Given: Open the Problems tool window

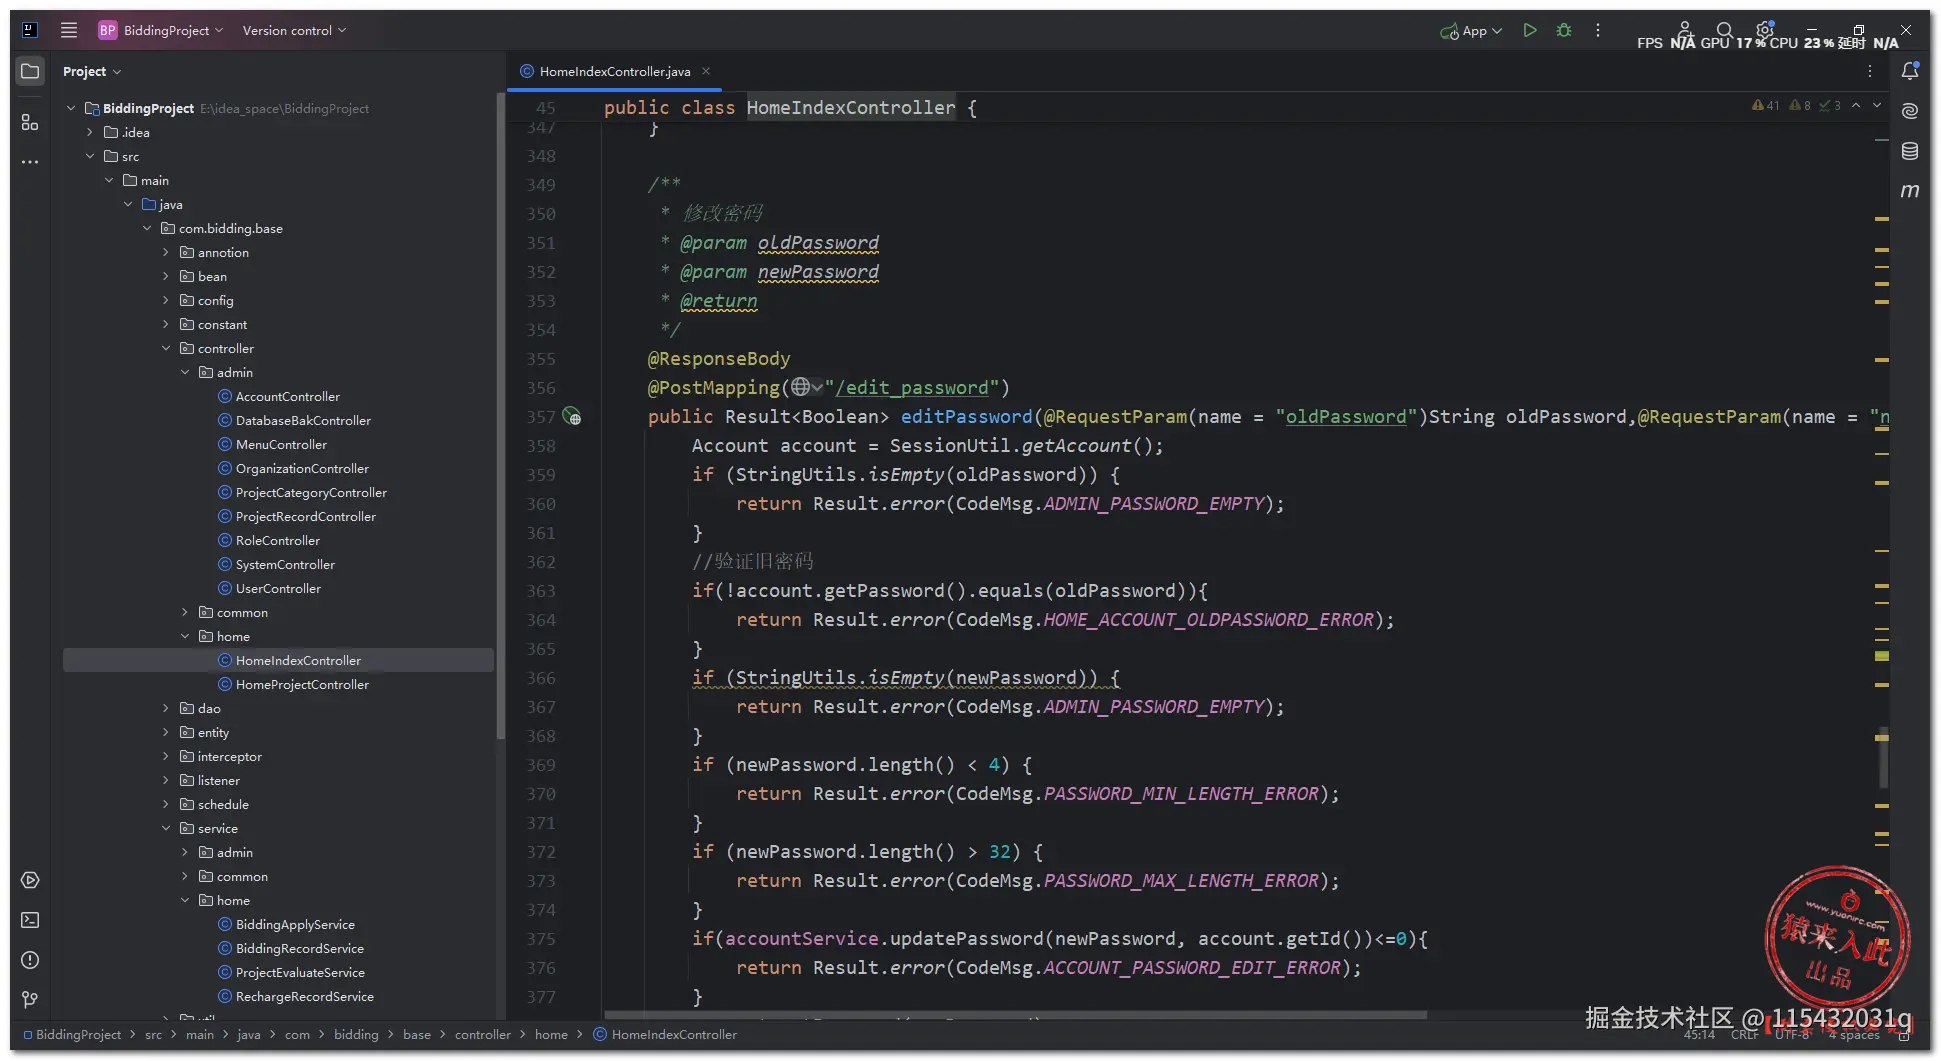Looking at the screenshot, I should click(30, 960).
